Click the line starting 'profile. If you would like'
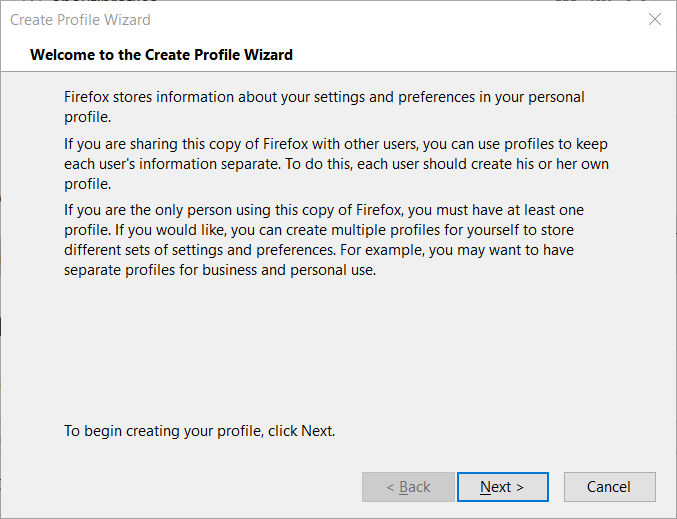 tap(319, 230)
